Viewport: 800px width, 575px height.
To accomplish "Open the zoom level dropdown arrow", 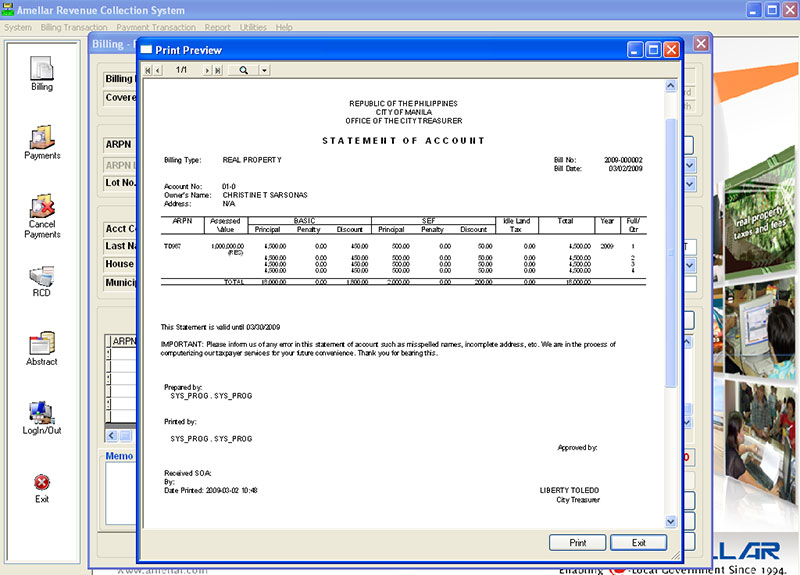I will [264, 70].
